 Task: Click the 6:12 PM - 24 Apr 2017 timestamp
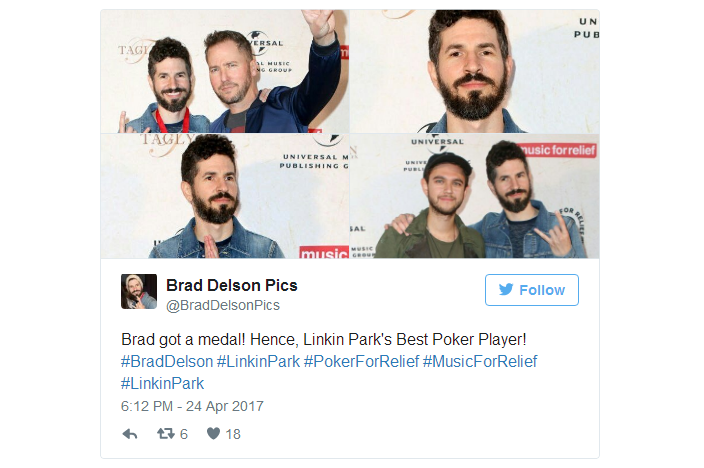192,406
